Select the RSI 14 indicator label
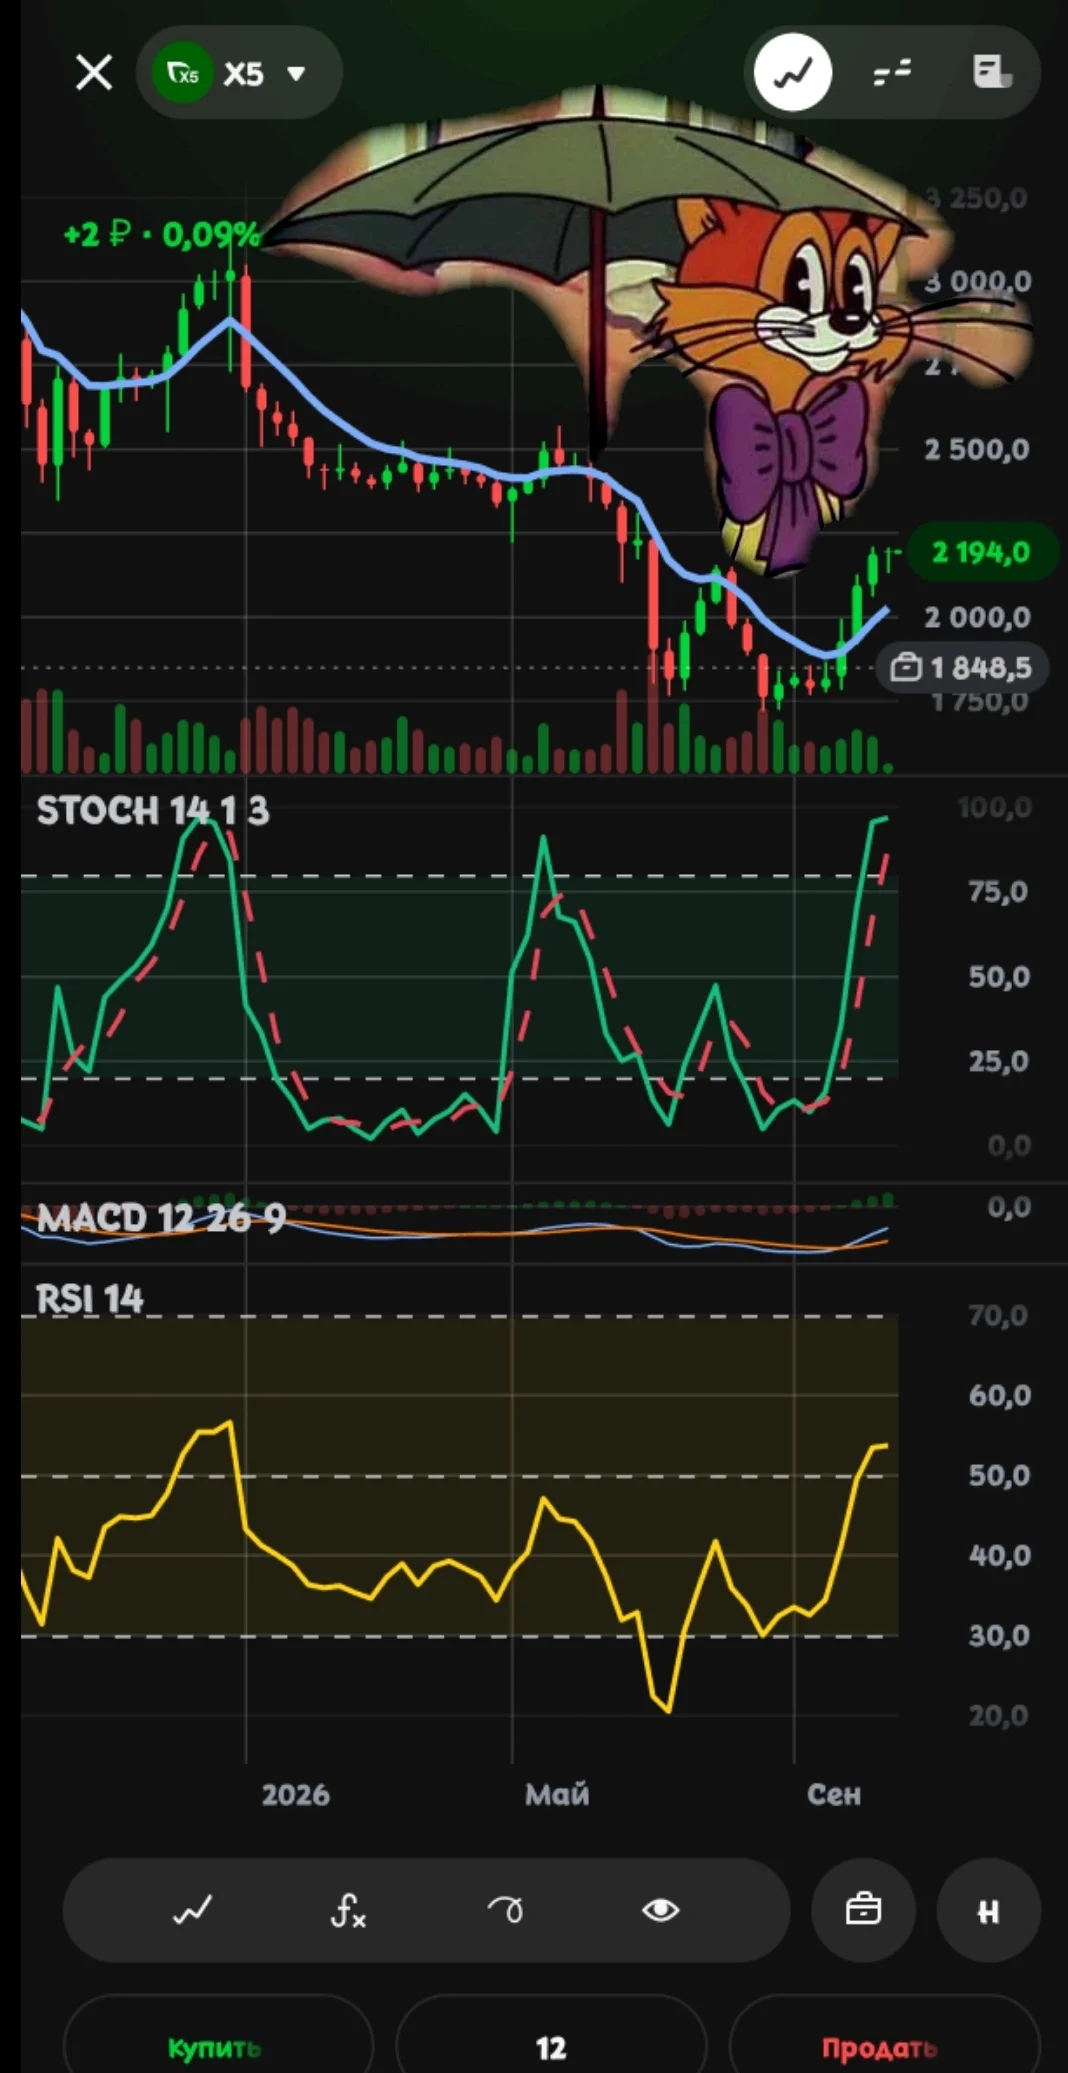Viewport: 1068px width, 2073px height. (90, 1299)
